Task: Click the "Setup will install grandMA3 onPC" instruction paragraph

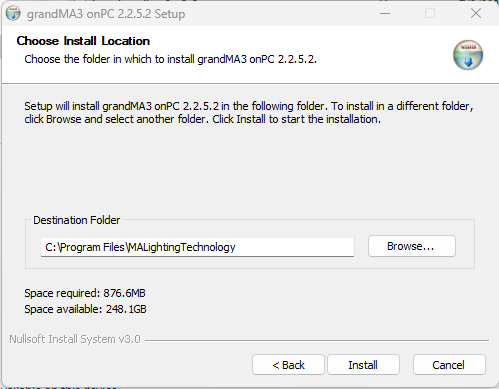Action: pos(249,112)
